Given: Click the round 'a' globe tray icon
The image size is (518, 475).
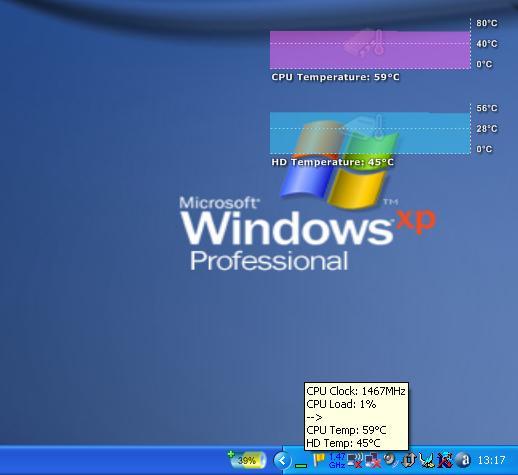Looking at the screenshot, I should click(x=463, y=460).
